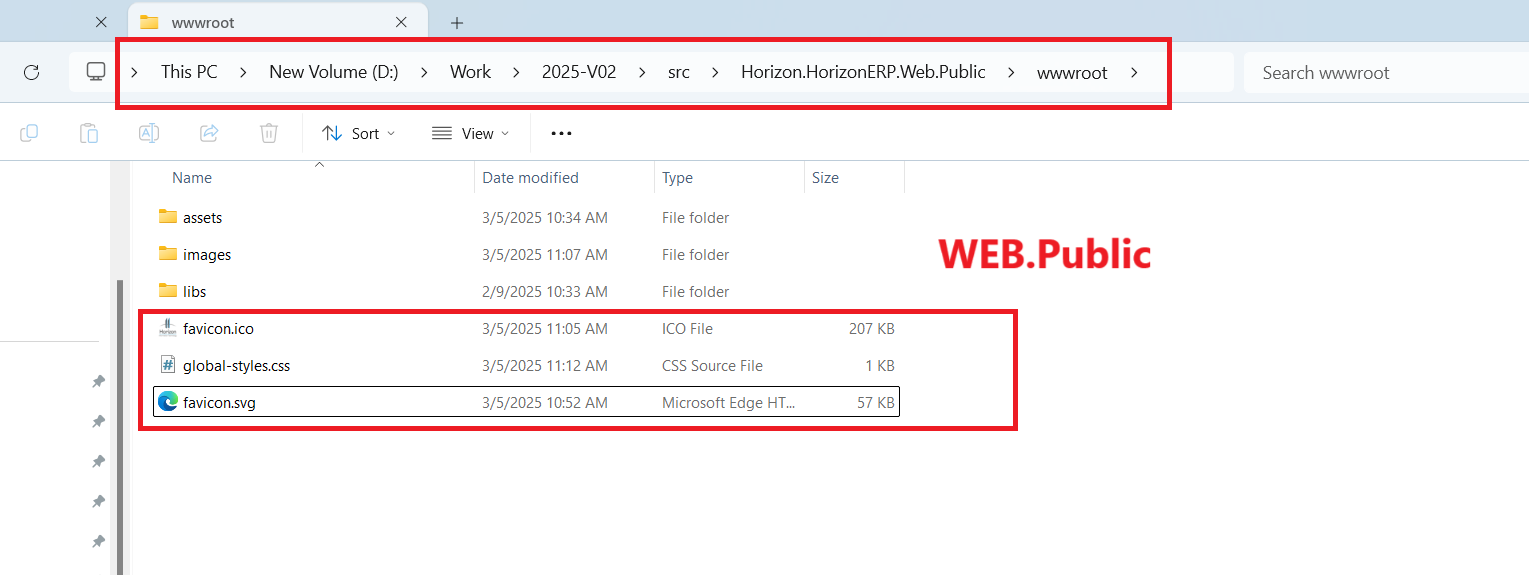Open the See more (three dots) menu
The image size is (1529, 575).
(561, 133)
